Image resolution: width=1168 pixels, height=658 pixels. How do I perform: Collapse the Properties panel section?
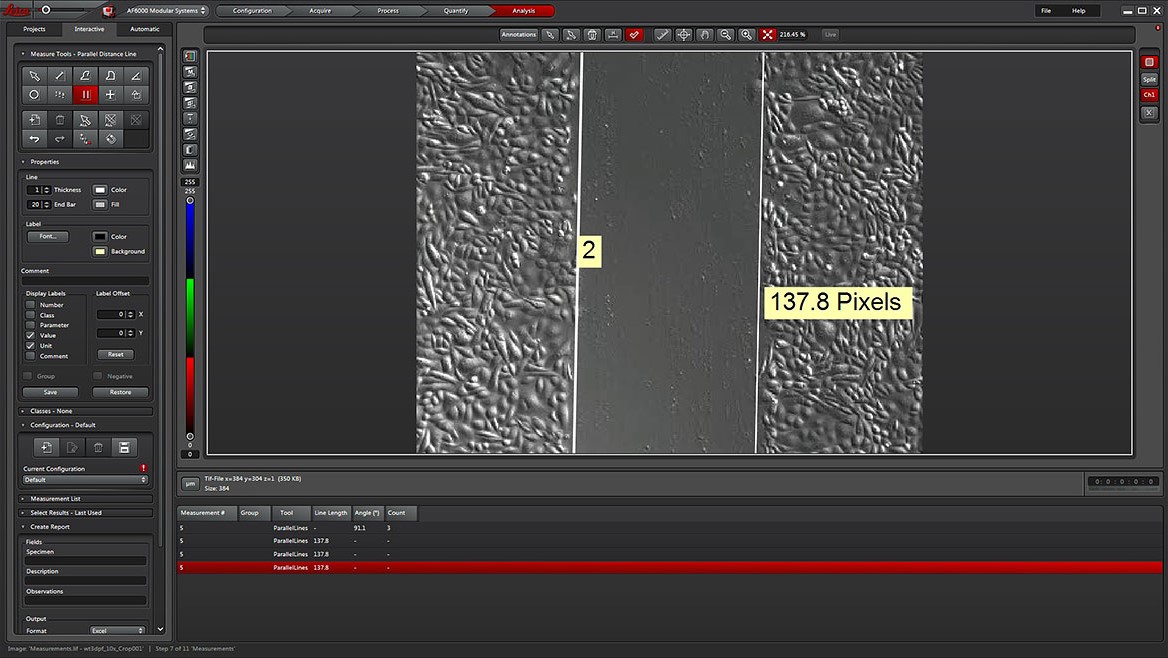(x=24, y=161)
